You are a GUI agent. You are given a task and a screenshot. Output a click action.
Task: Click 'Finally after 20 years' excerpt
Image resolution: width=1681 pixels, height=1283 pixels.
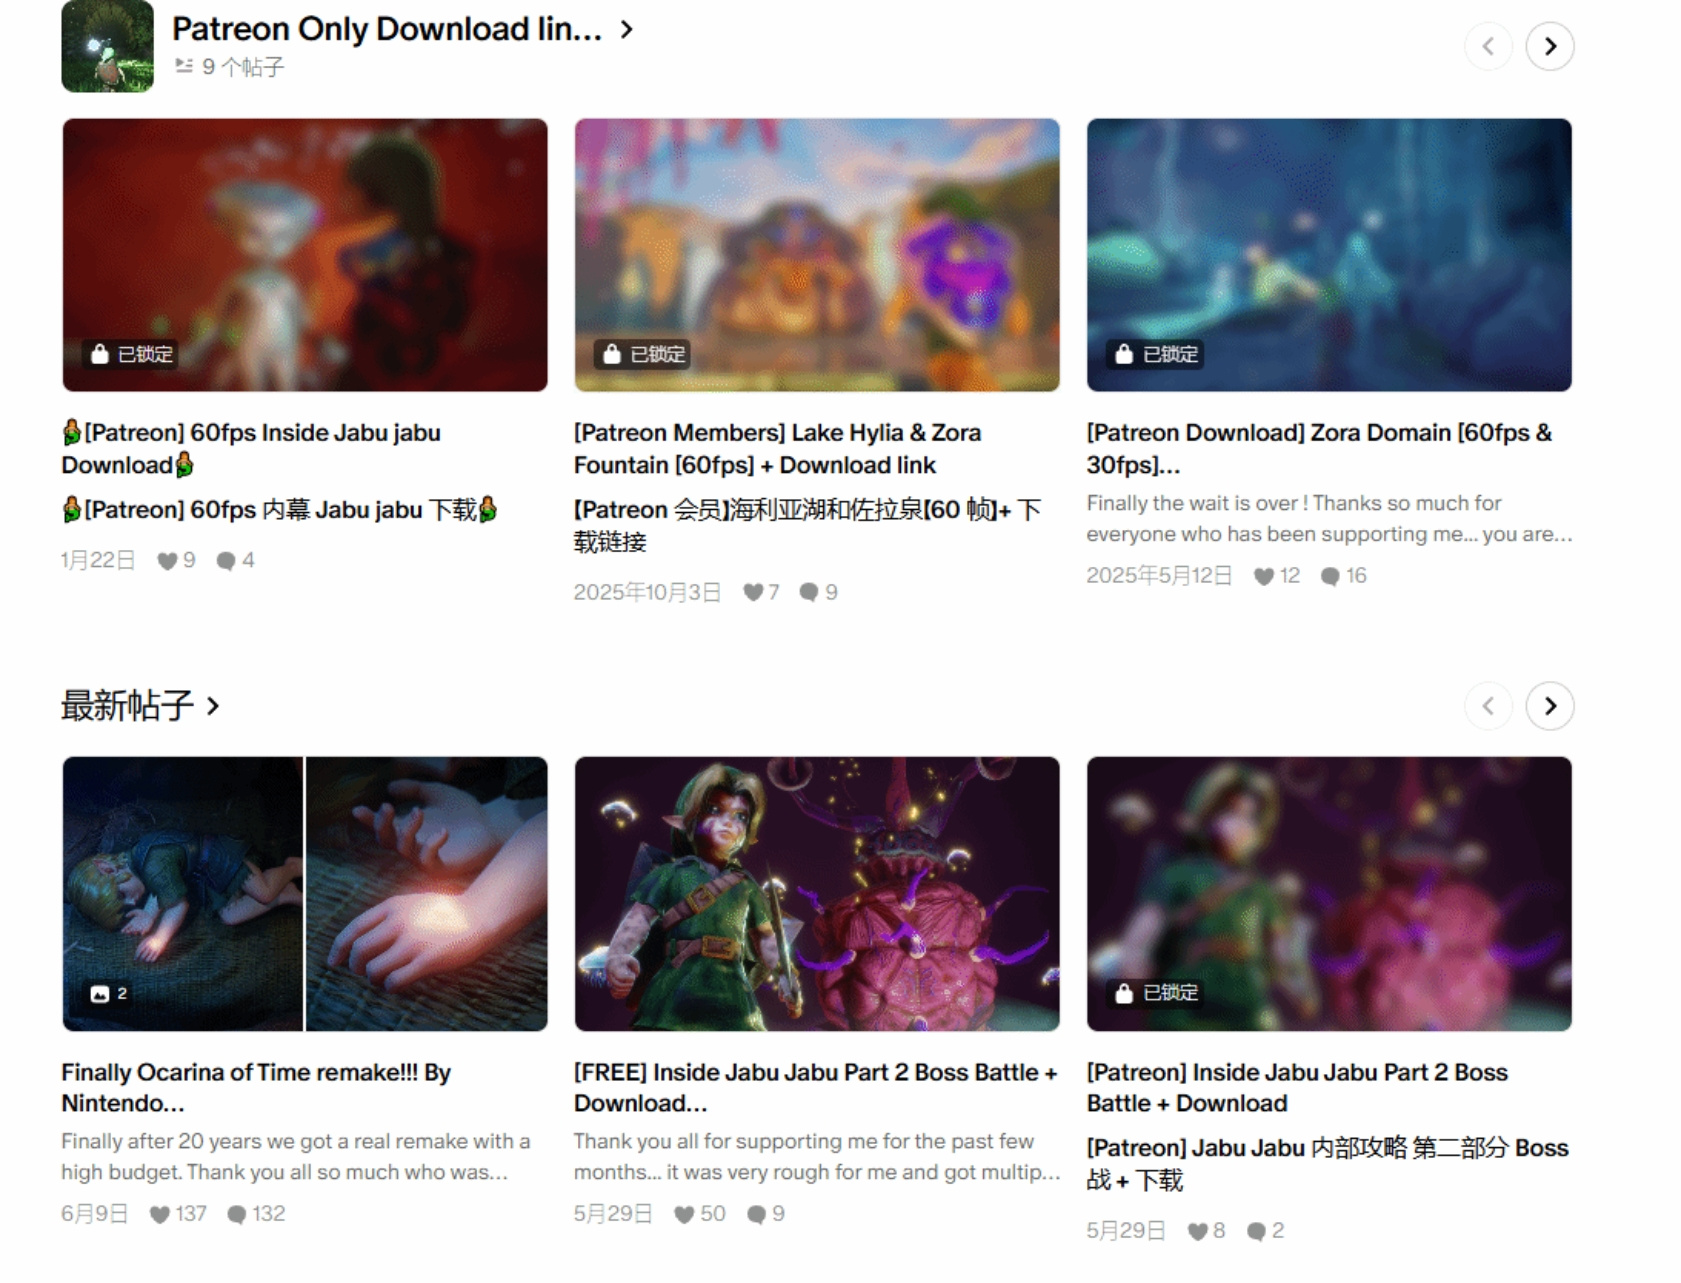click(x=296, y=1156)
